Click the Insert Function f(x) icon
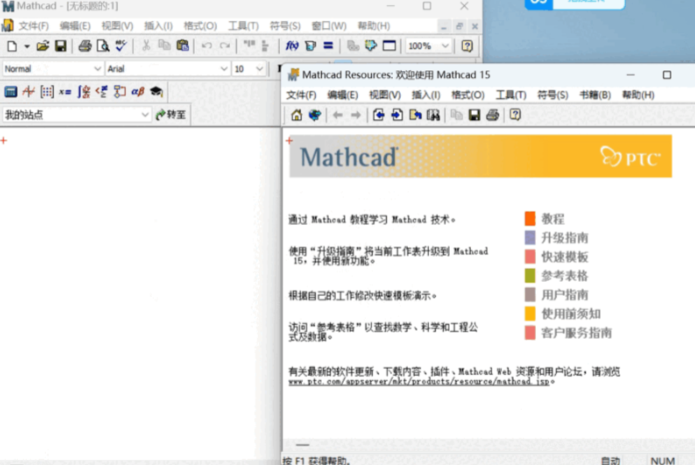 291,46
